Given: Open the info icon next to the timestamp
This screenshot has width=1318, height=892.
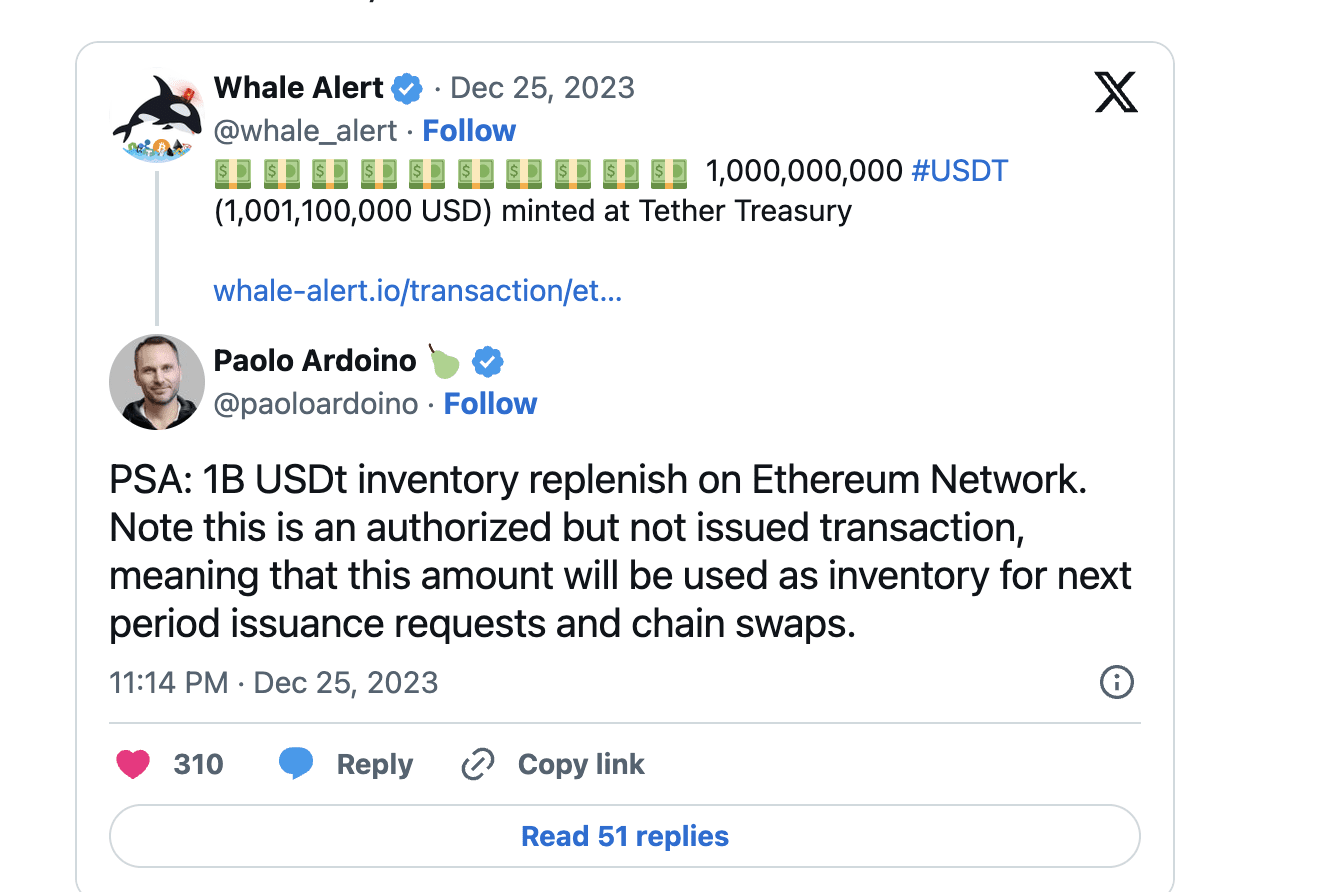Looking at the screenshot, I should coord(1117,682).
